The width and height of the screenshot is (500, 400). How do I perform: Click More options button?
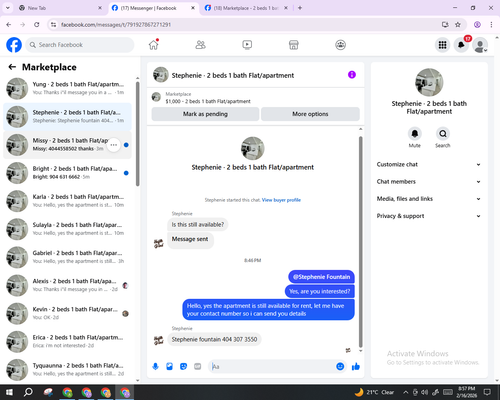pos(310,114)
